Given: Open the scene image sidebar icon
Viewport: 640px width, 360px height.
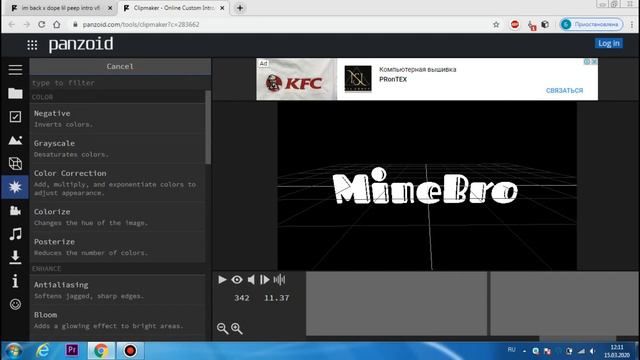Looking at the screenshot, I should [x=15, y=140].
